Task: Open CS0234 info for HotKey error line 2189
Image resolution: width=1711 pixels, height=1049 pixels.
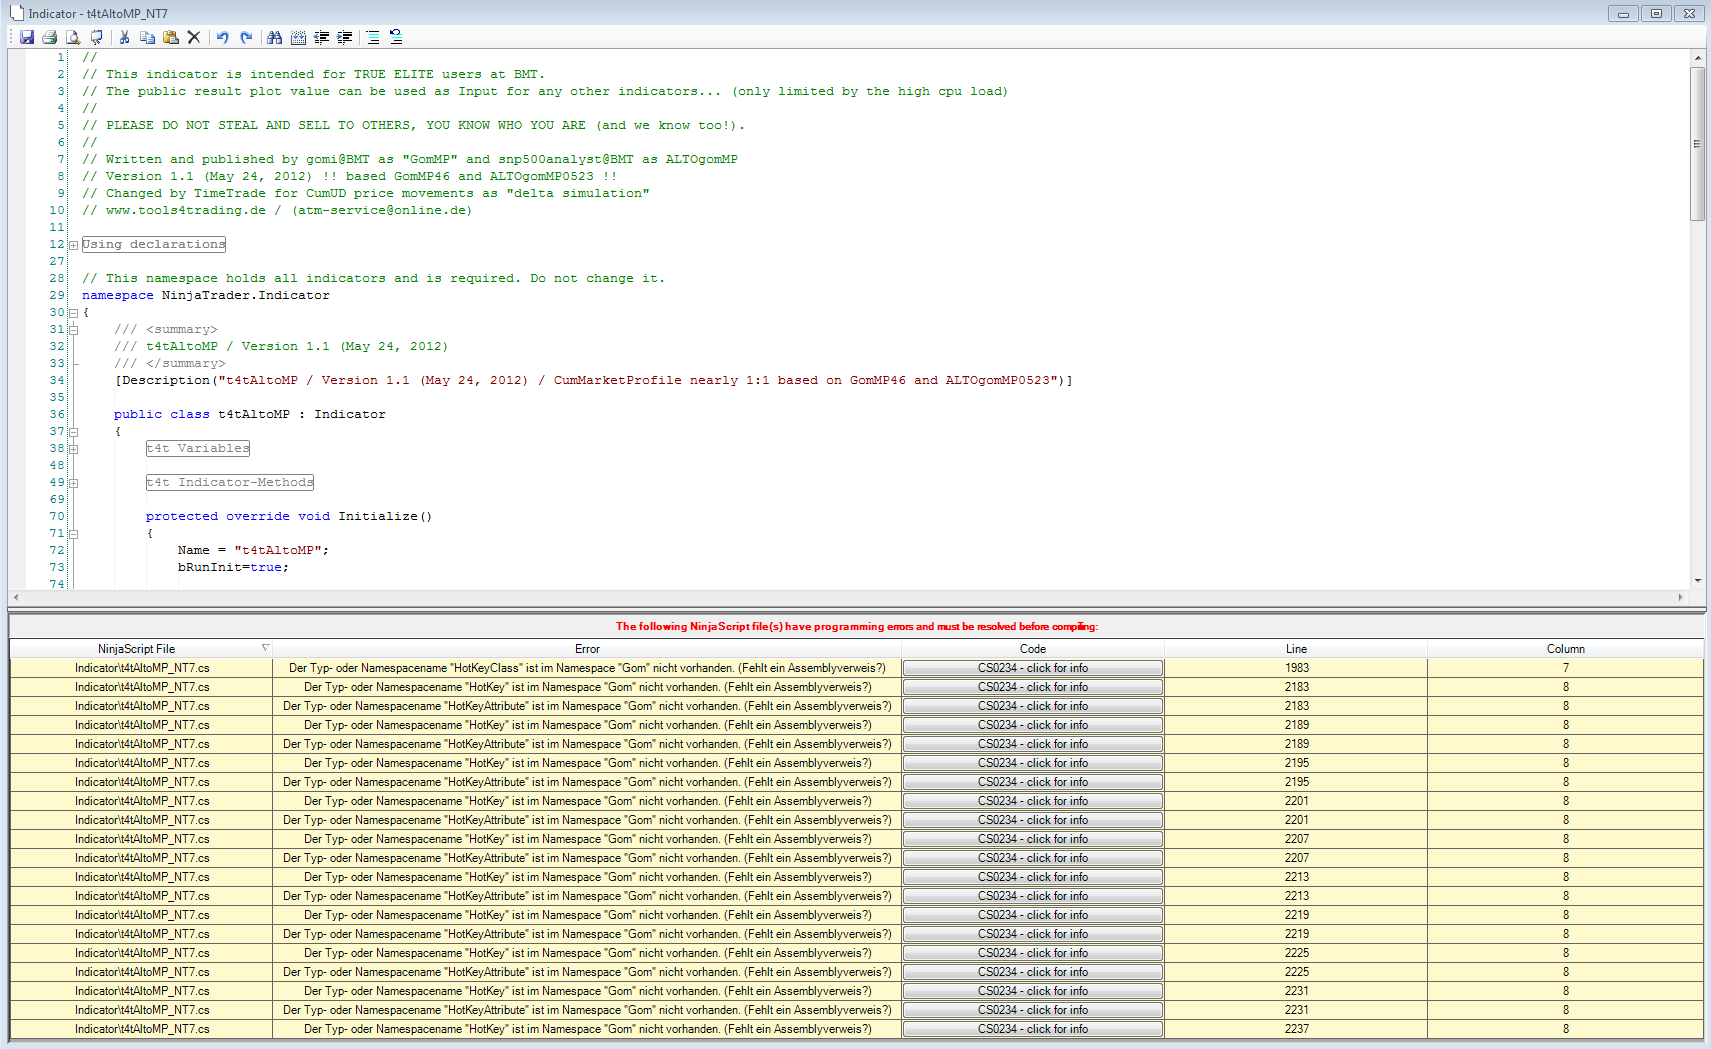Action: [1033, 725]
